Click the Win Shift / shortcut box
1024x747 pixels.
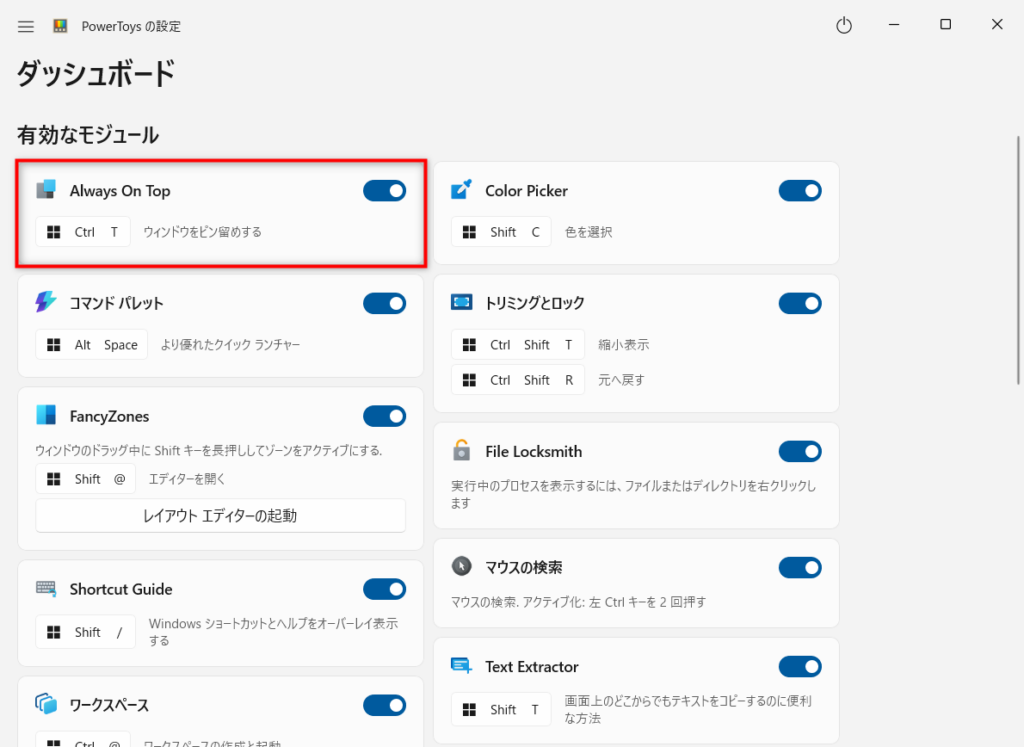click(x=86, y=631)
